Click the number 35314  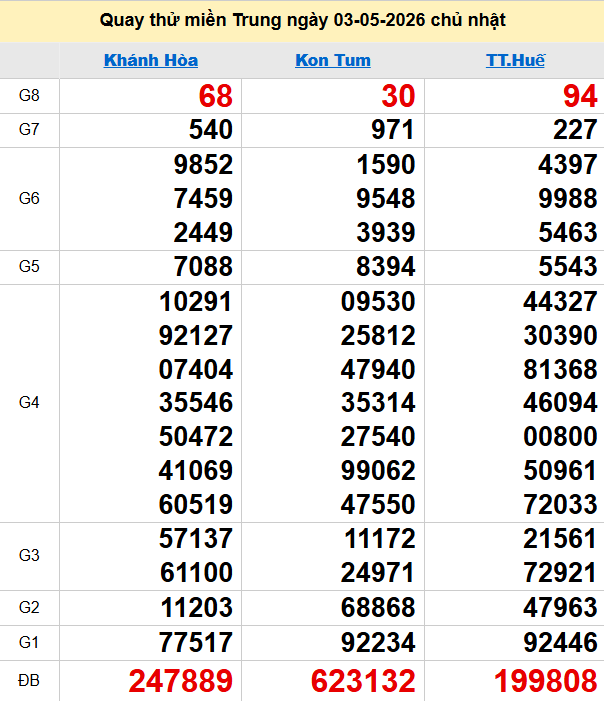coord(378,403)
